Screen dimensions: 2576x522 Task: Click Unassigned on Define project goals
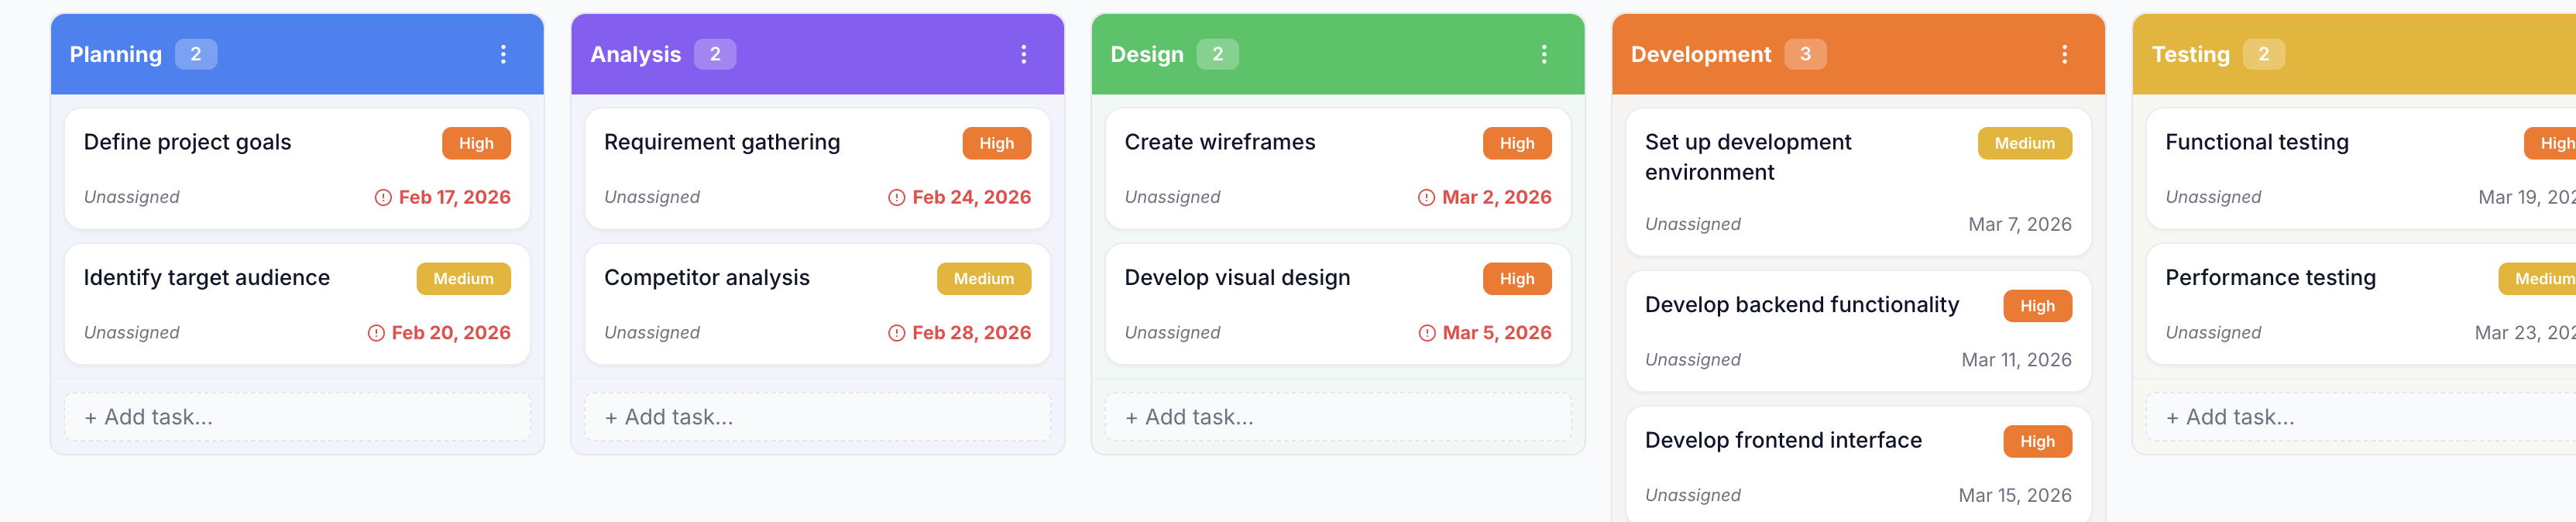click(x=132, y=198)
